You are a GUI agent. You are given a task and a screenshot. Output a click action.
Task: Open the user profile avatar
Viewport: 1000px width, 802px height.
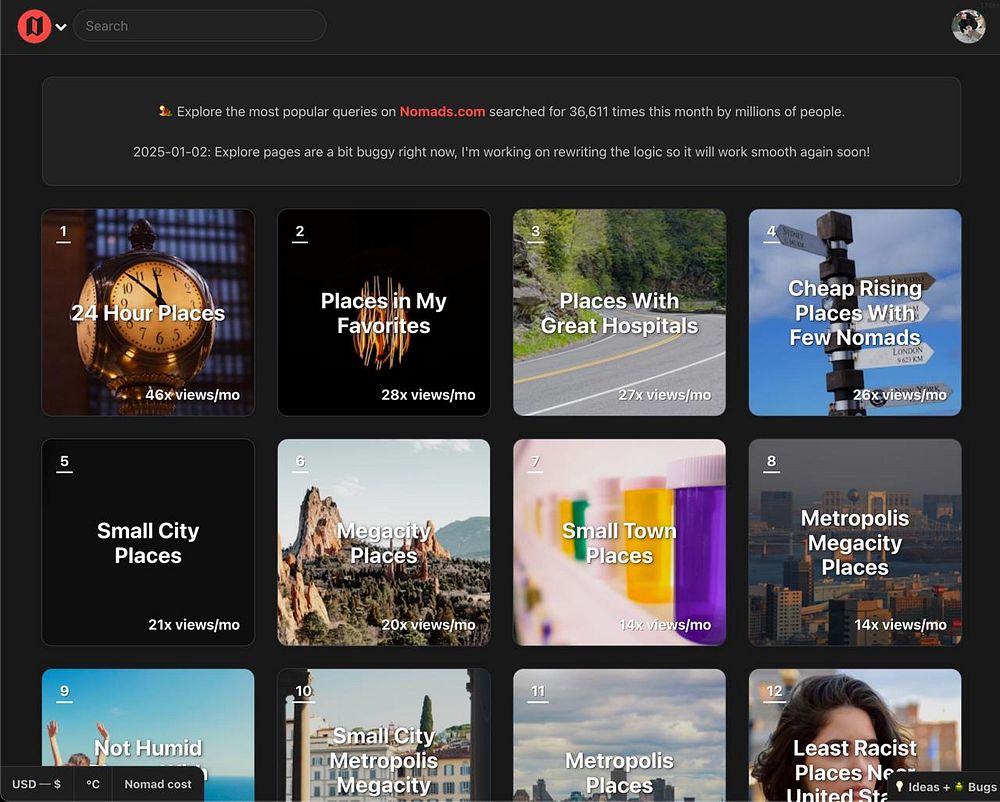click(x=968, y=26)
